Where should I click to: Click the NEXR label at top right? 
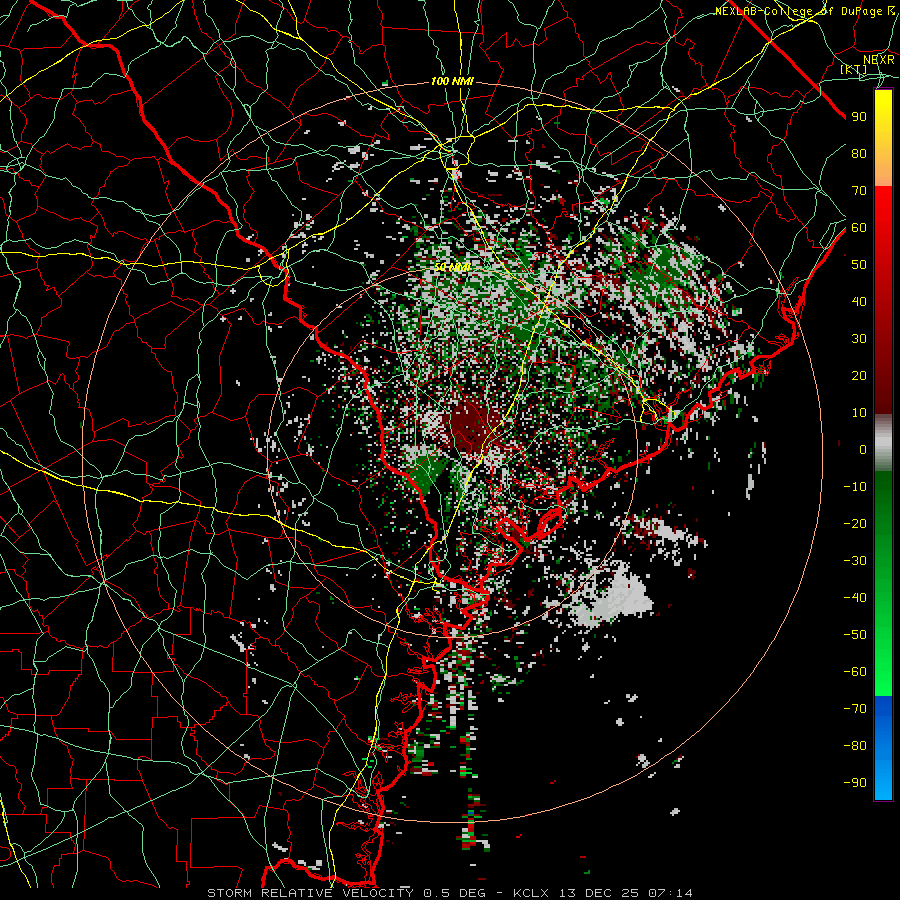[879, 59]
